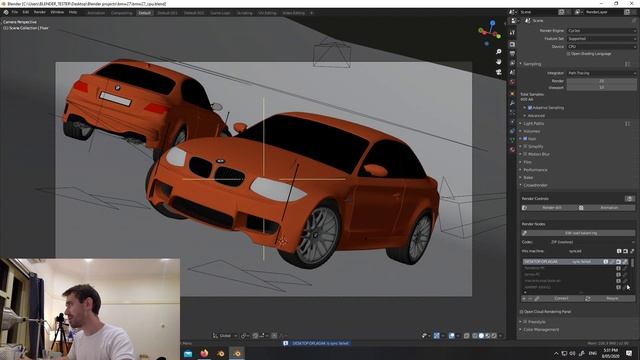The height and width of the screenshot is (360, 640).
Task: Open the View Layer properties tab
Action: click(513, 63)
